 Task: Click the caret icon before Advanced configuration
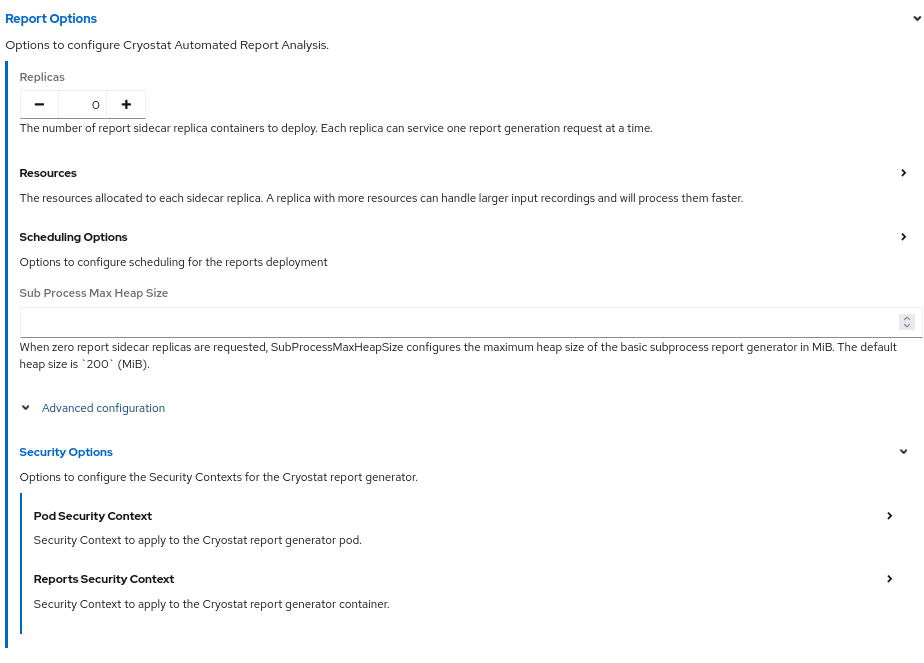click(x=25, y=407)
